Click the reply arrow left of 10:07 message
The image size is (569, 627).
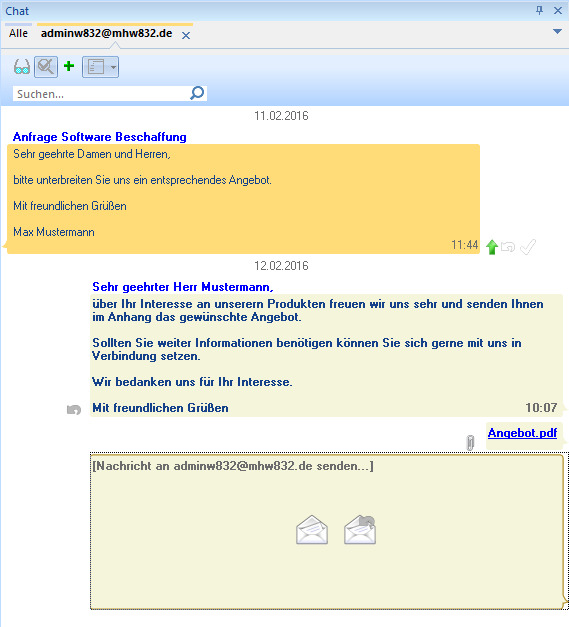pos(74,410)
